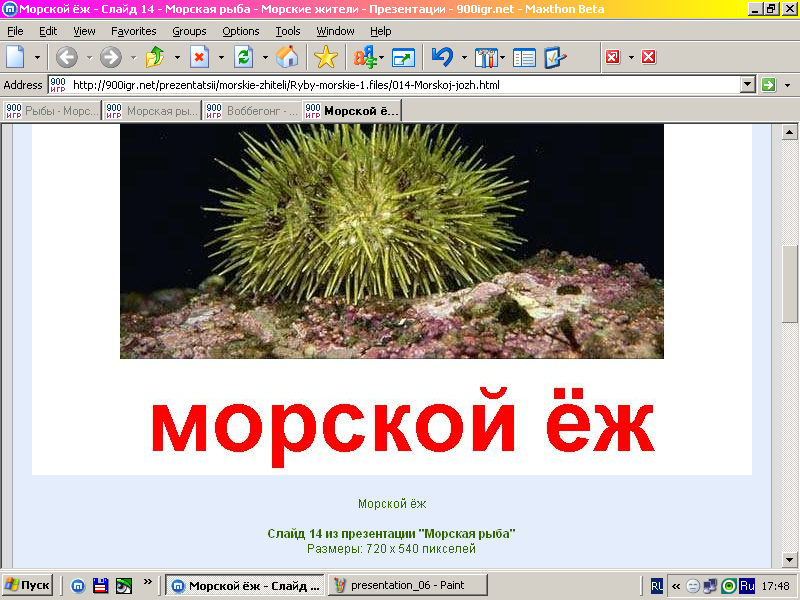Click the Forward navigation arrow

pyautogui.click(x=110, y=57)
